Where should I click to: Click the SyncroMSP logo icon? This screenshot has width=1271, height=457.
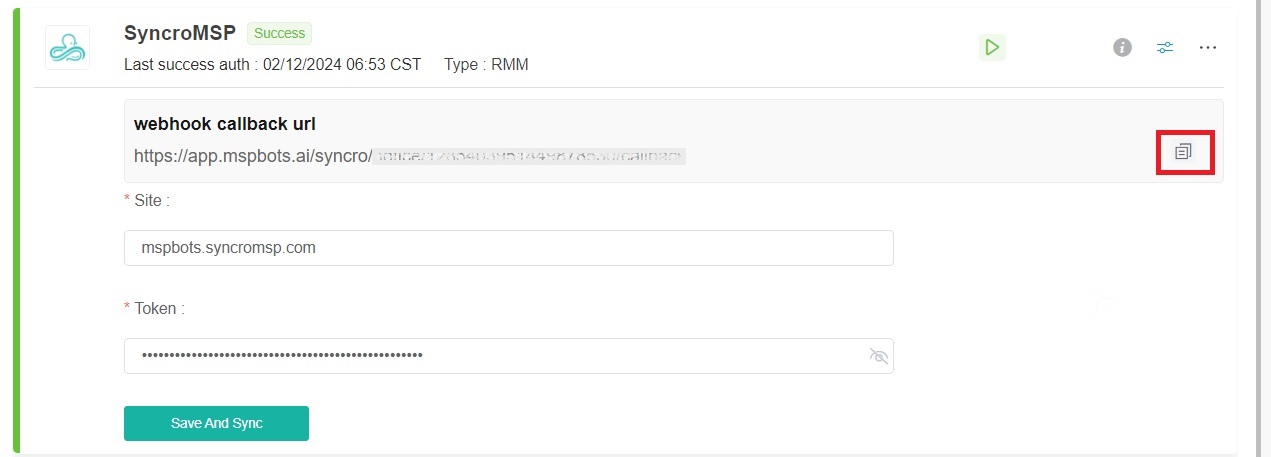(67, 47)
